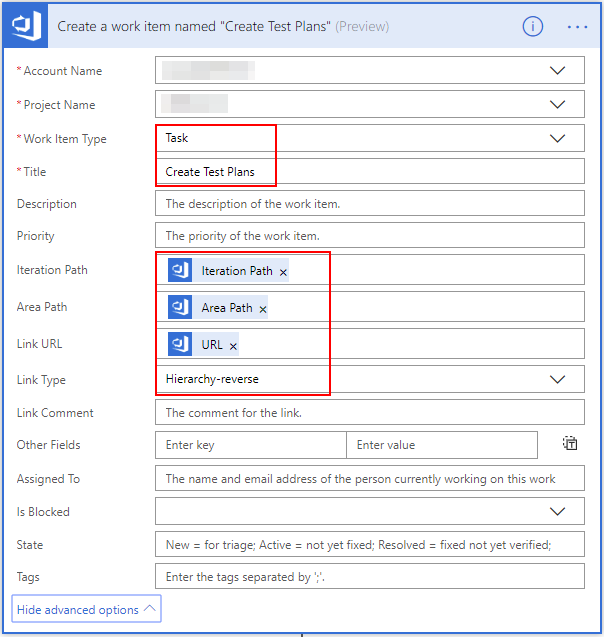Click the Assigned To input field

point(370,479)
